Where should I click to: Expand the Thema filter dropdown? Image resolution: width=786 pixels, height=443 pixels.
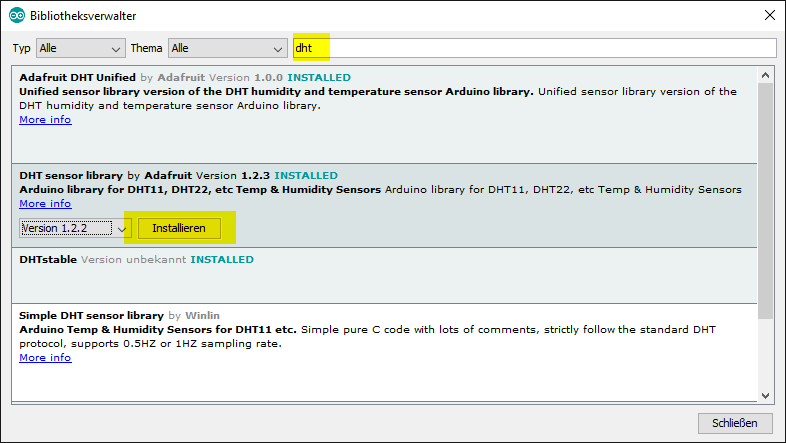[227, 48]
